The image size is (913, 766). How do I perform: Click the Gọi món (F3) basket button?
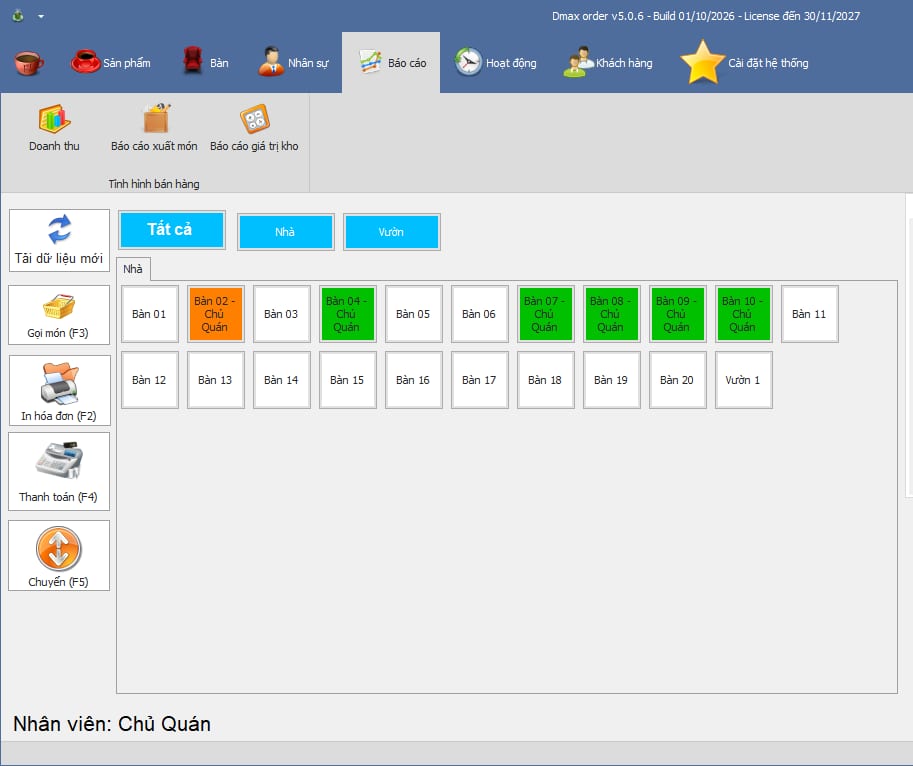point(59,315)
